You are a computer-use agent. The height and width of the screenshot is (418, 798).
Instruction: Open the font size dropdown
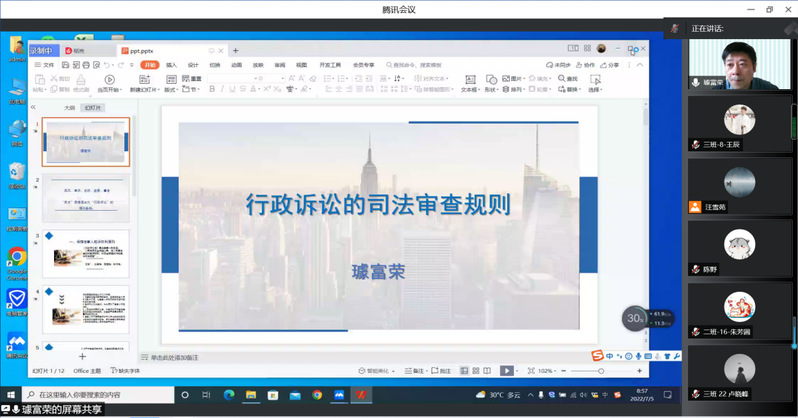point(283,79)
